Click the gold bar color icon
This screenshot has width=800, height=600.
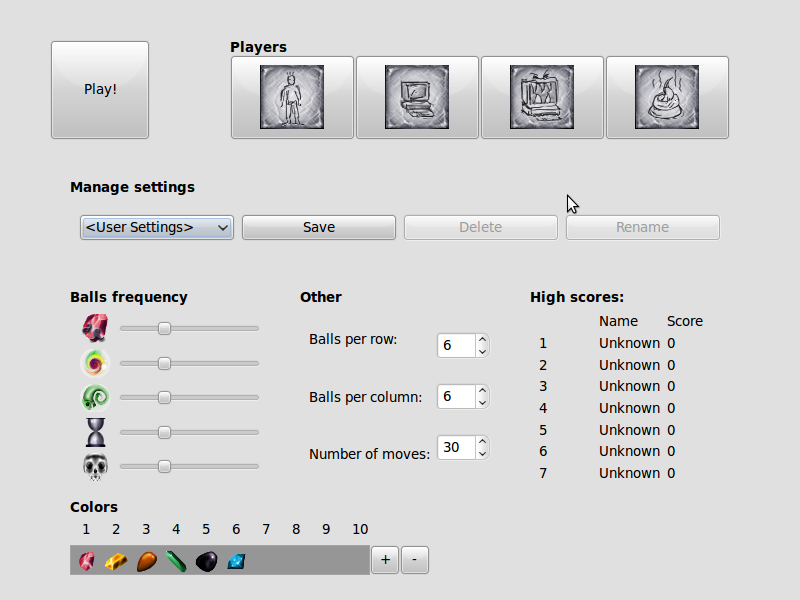coord(116,561)
